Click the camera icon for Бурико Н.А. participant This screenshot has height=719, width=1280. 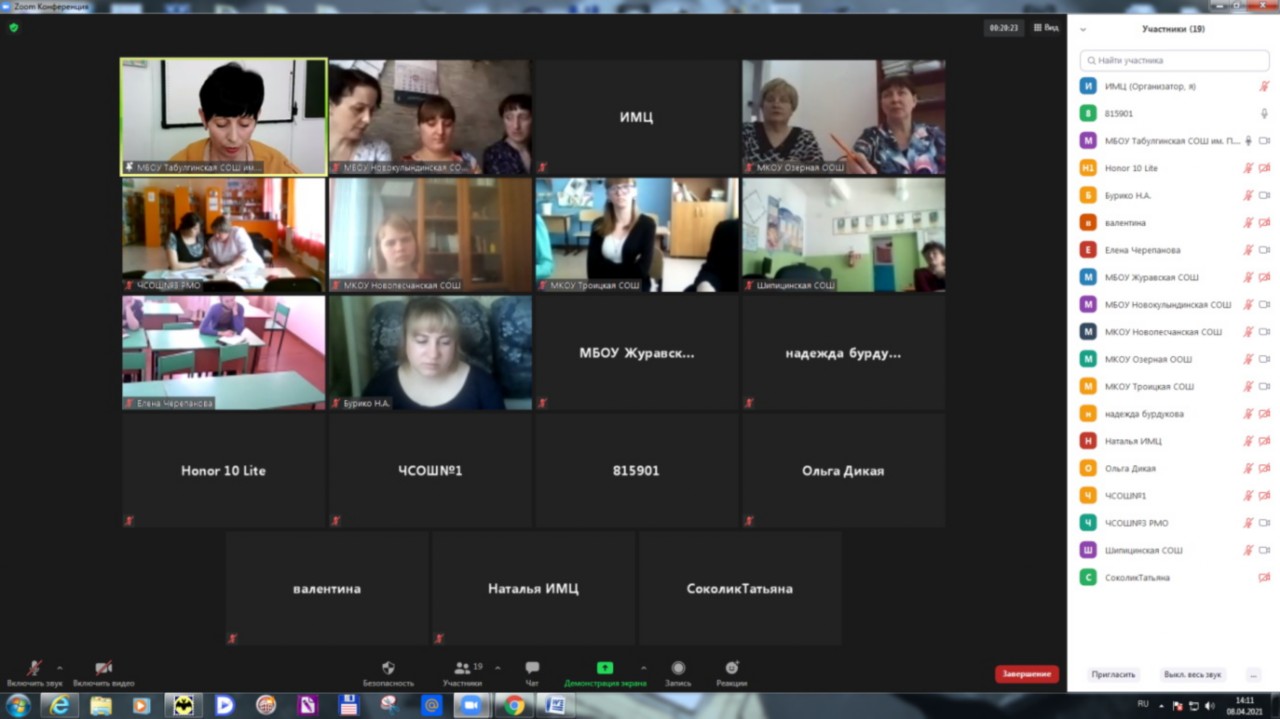pos(1264,195)
